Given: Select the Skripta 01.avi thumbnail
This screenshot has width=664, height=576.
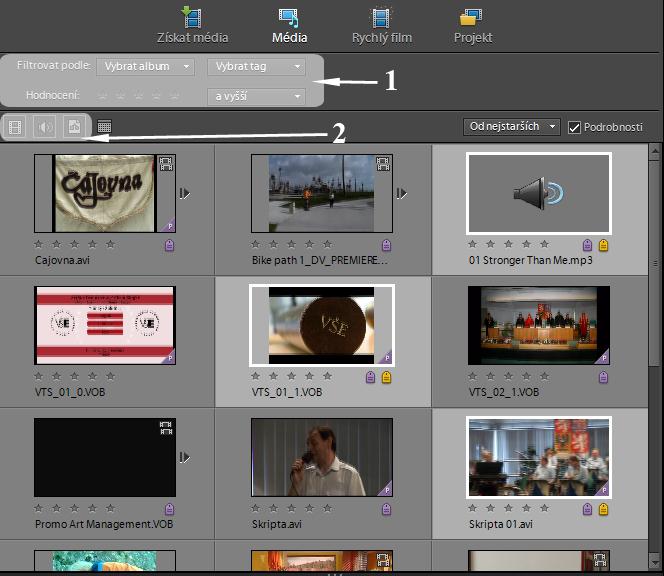Looking at the screenshot, I should 539,457.
